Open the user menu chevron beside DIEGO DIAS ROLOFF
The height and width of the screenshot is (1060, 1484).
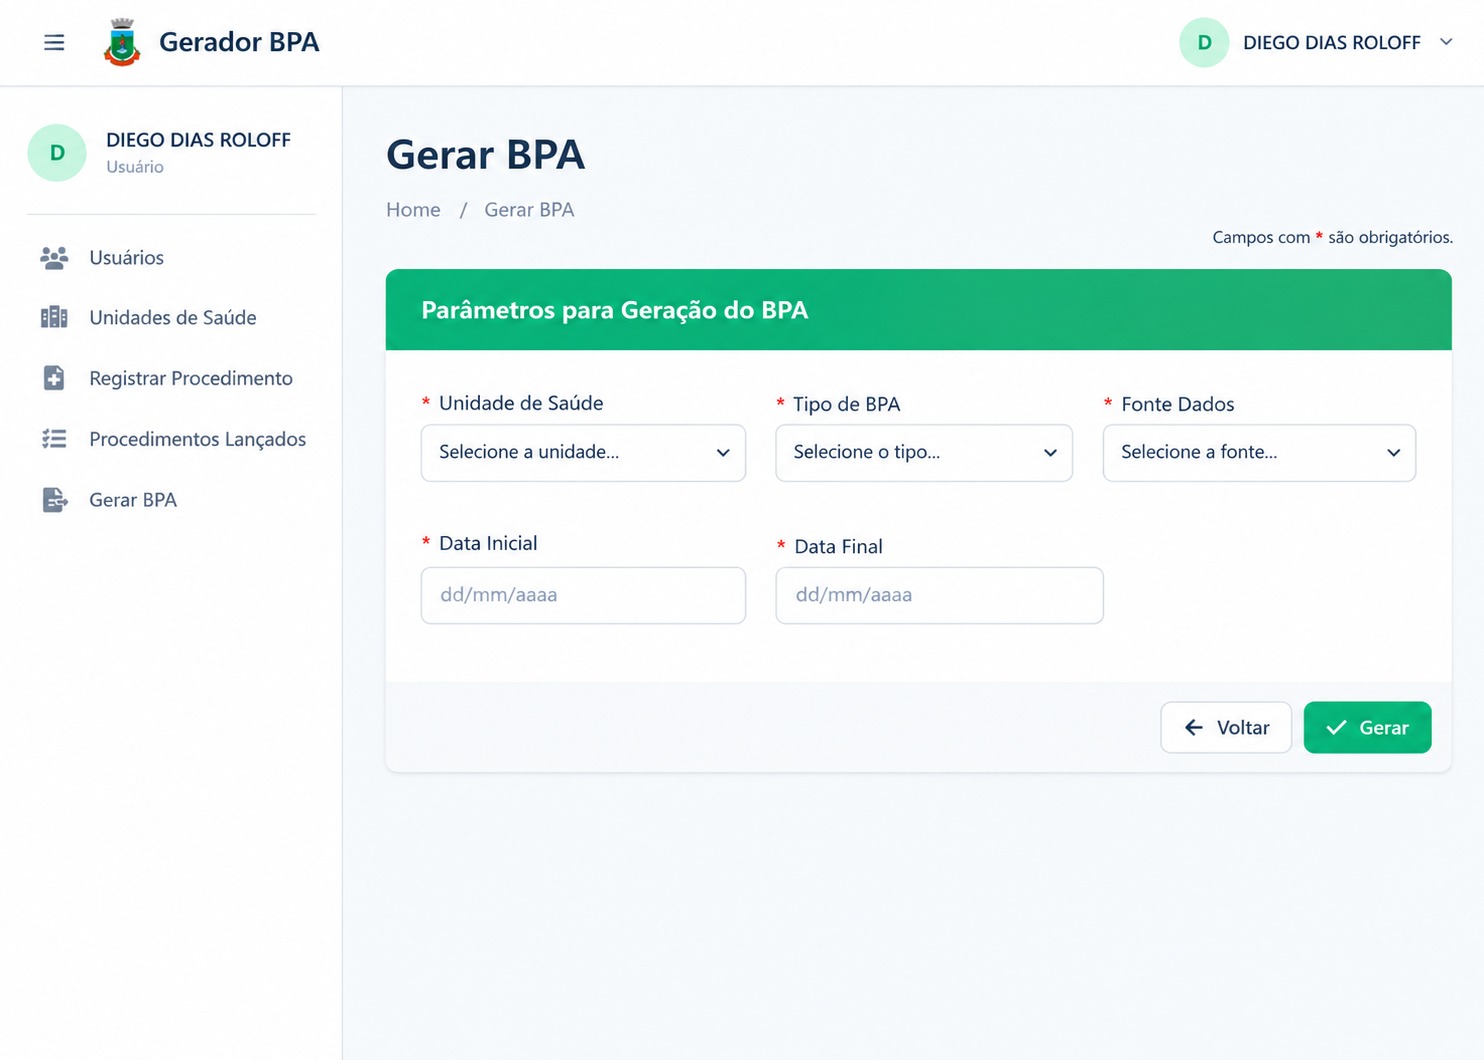point(1446,42)
